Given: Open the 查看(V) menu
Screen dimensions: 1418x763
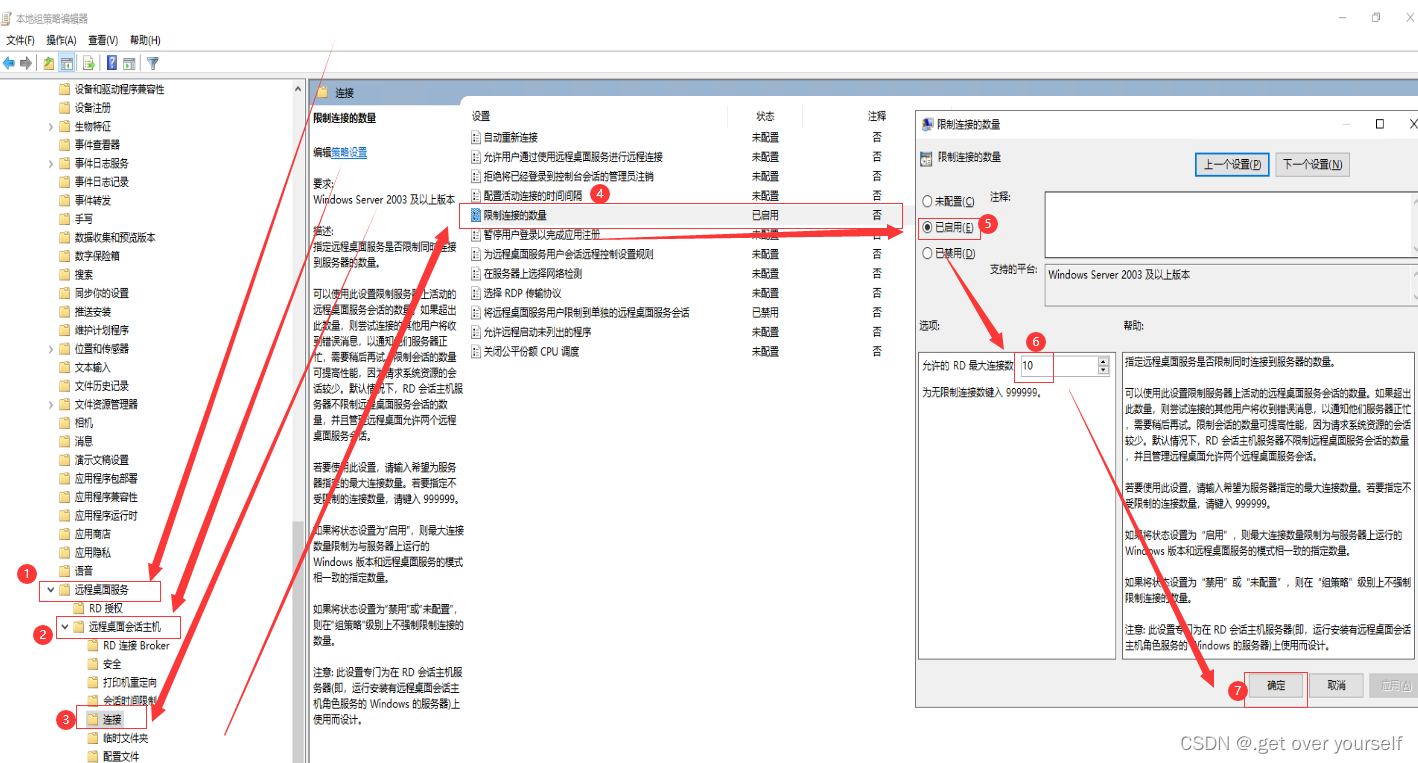Looking at the screenshot, I should [x=103, y=40].
